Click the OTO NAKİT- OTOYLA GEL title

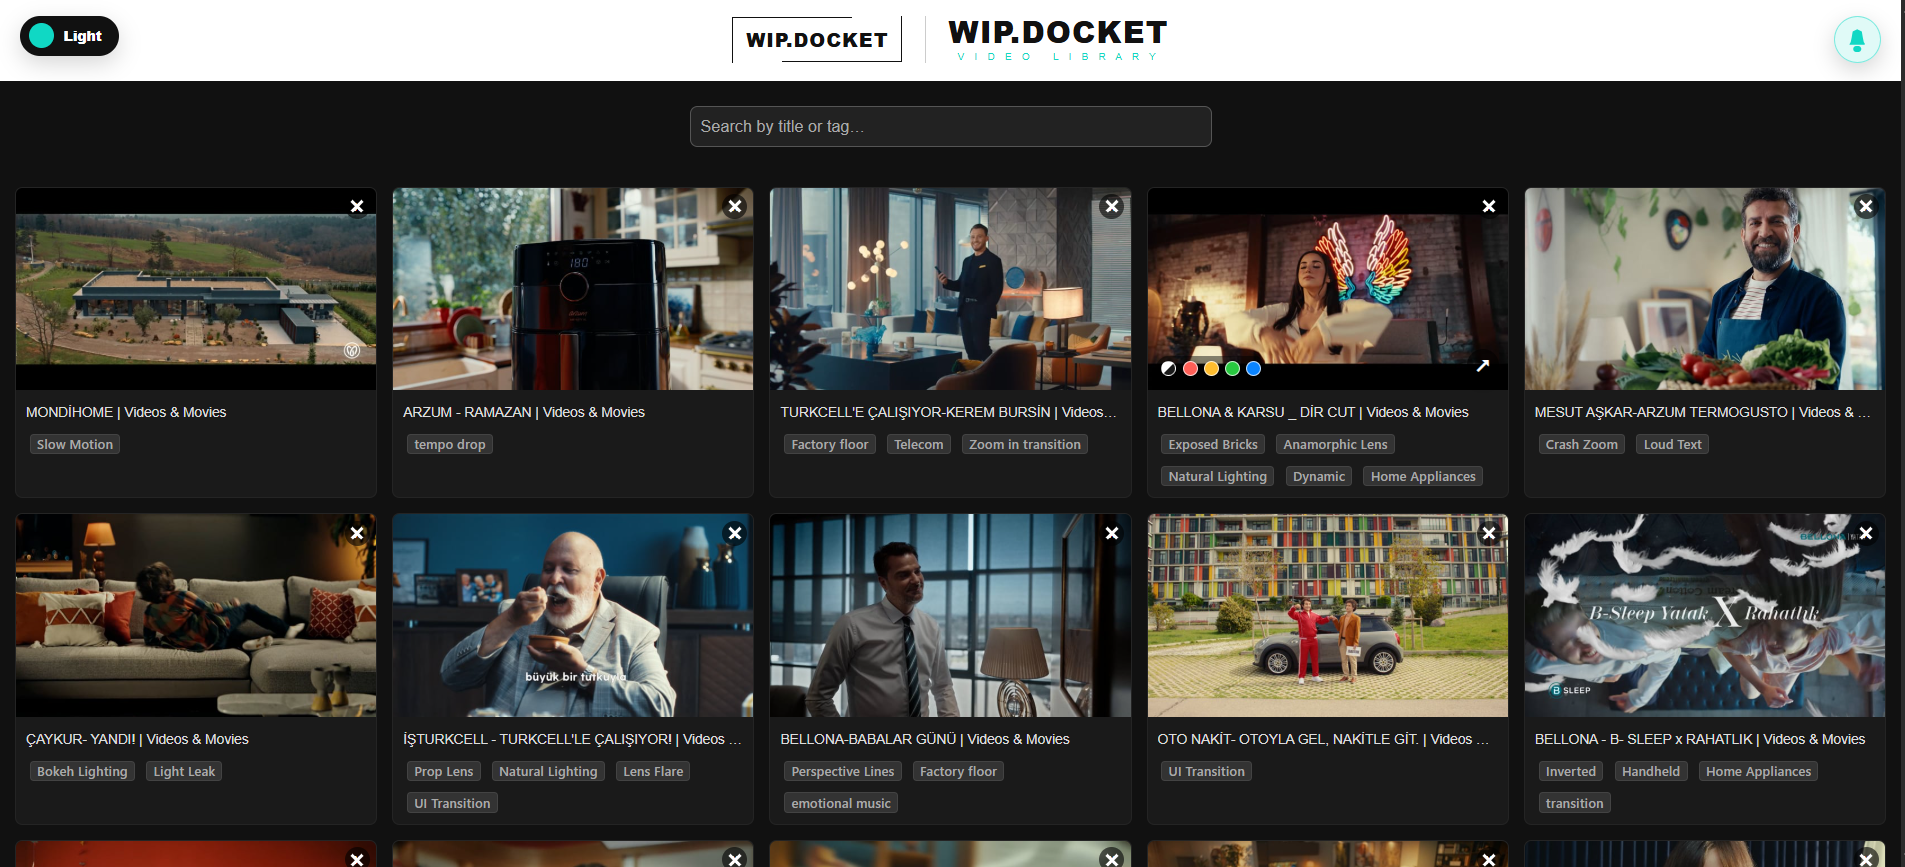pyautogui.click(x=1323, y=739)
